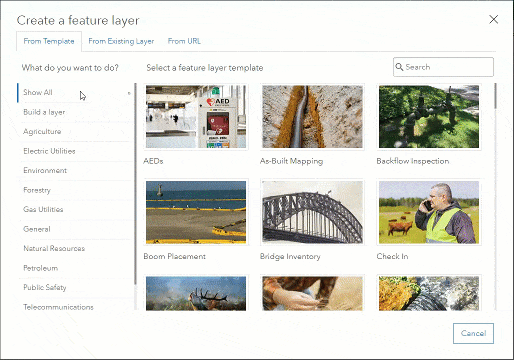Click the Bridge Inventory label
The width and height of the screenshot is (514, 360).
(x=290, y=257)
